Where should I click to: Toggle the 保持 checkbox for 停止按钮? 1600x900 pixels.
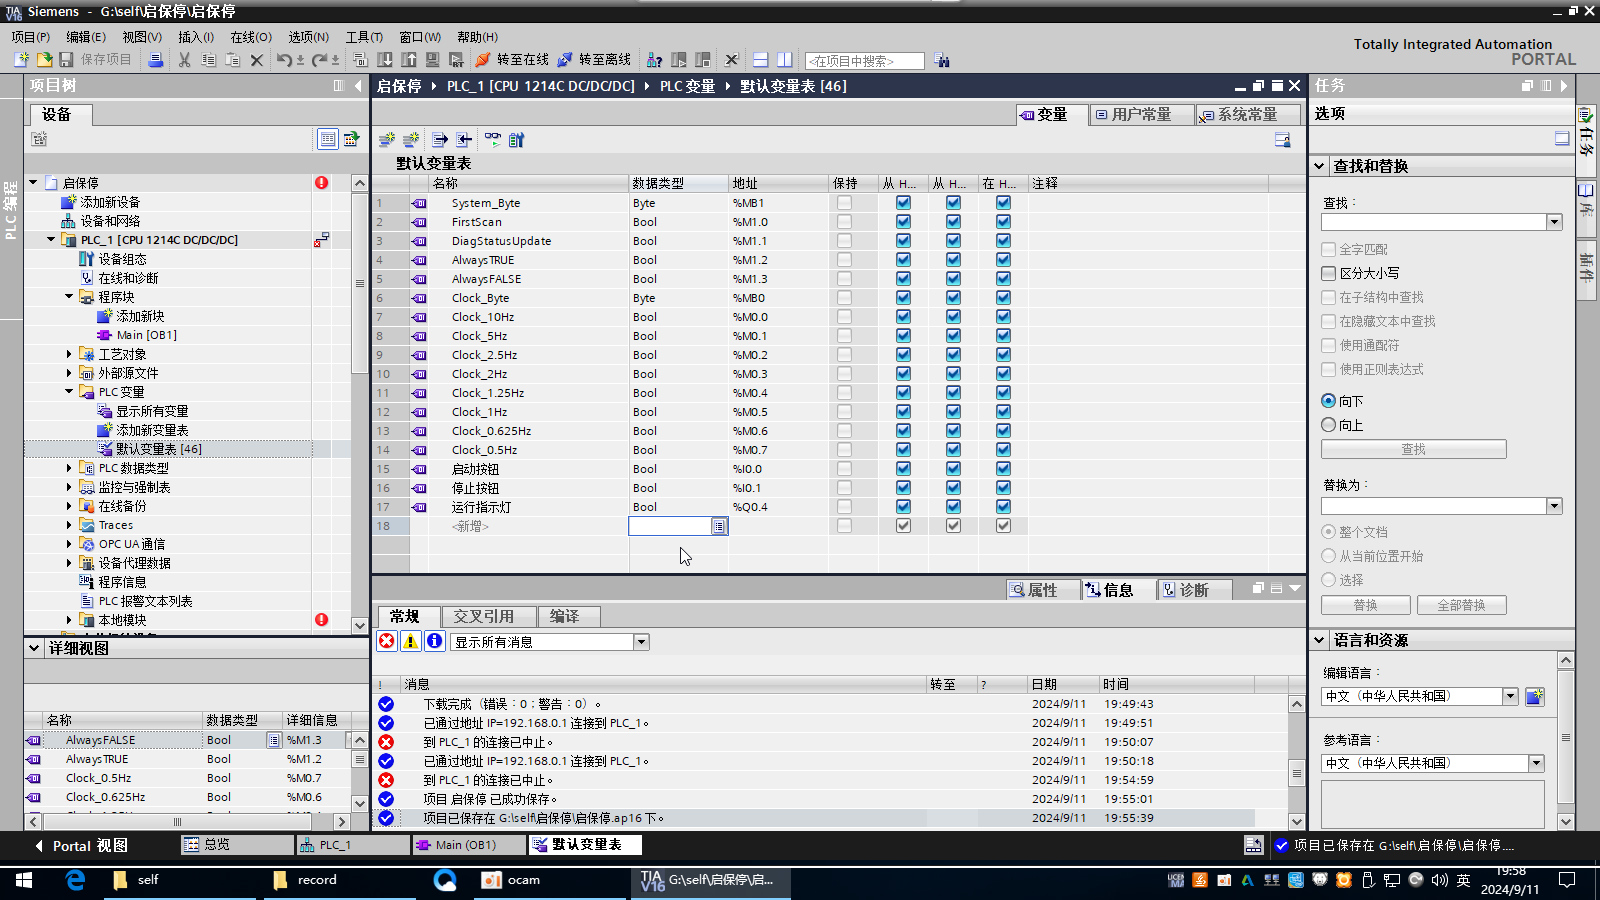pyautogui.click(x=844, y=487)
